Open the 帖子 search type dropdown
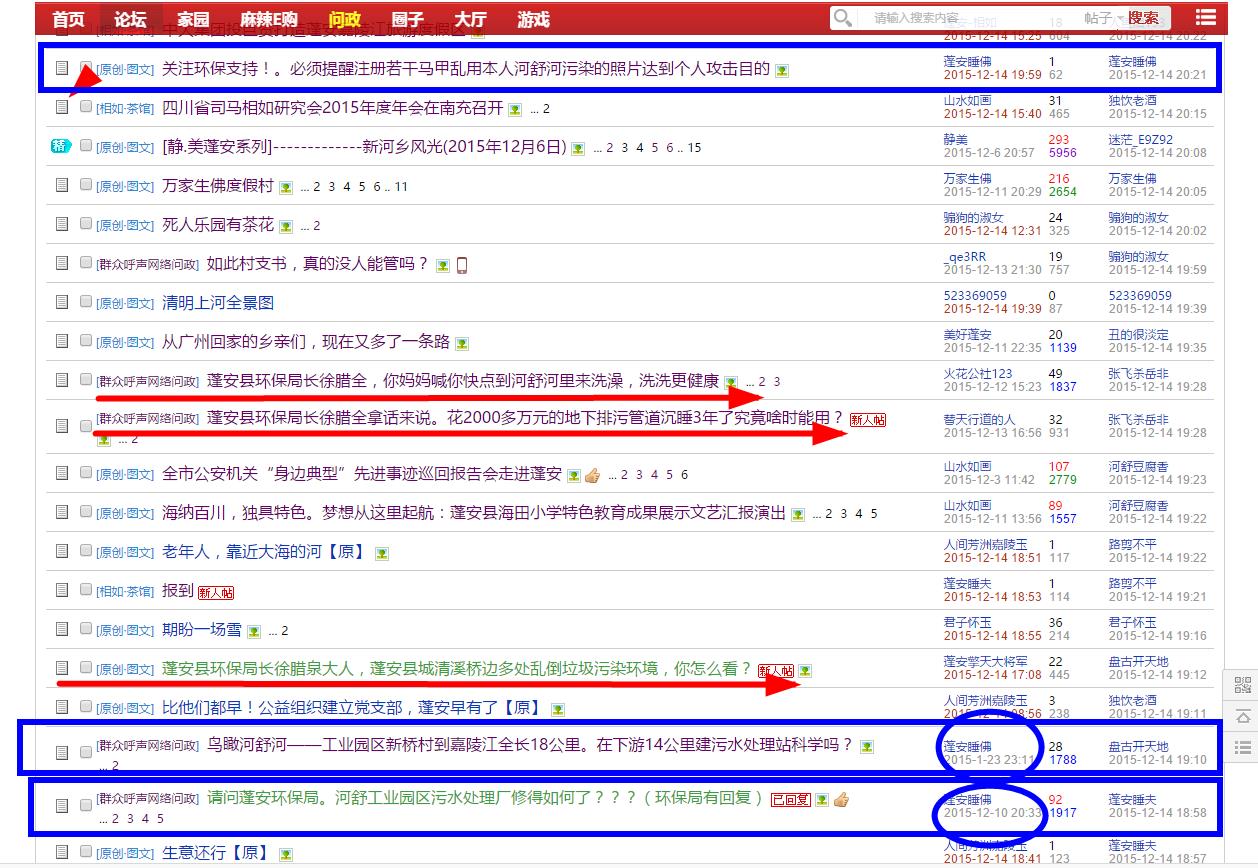This screenshot has height=868, width=1258. click(1102, 18)
